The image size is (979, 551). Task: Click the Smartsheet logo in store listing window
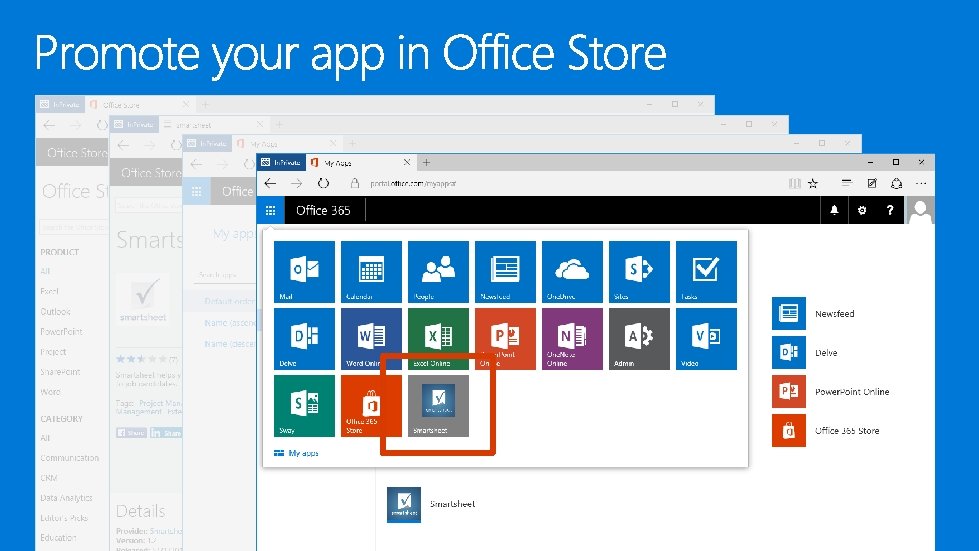tap(144, 299)
